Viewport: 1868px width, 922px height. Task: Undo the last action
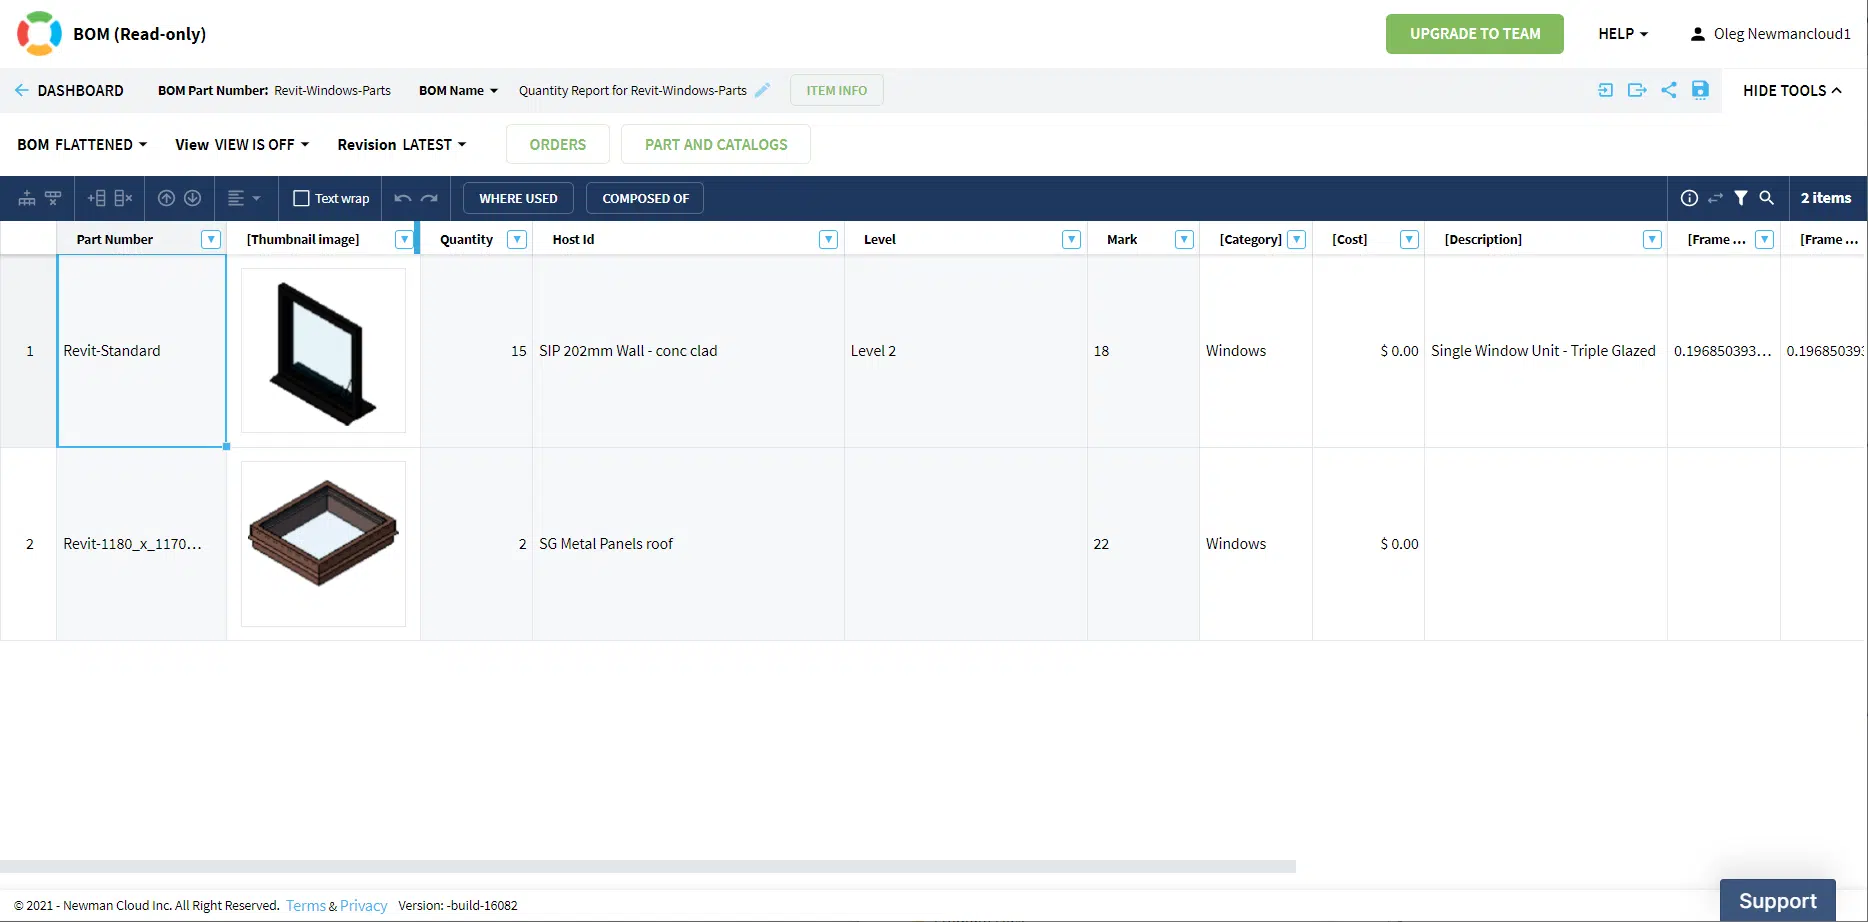pyautogui.click(x=403, y=198)
